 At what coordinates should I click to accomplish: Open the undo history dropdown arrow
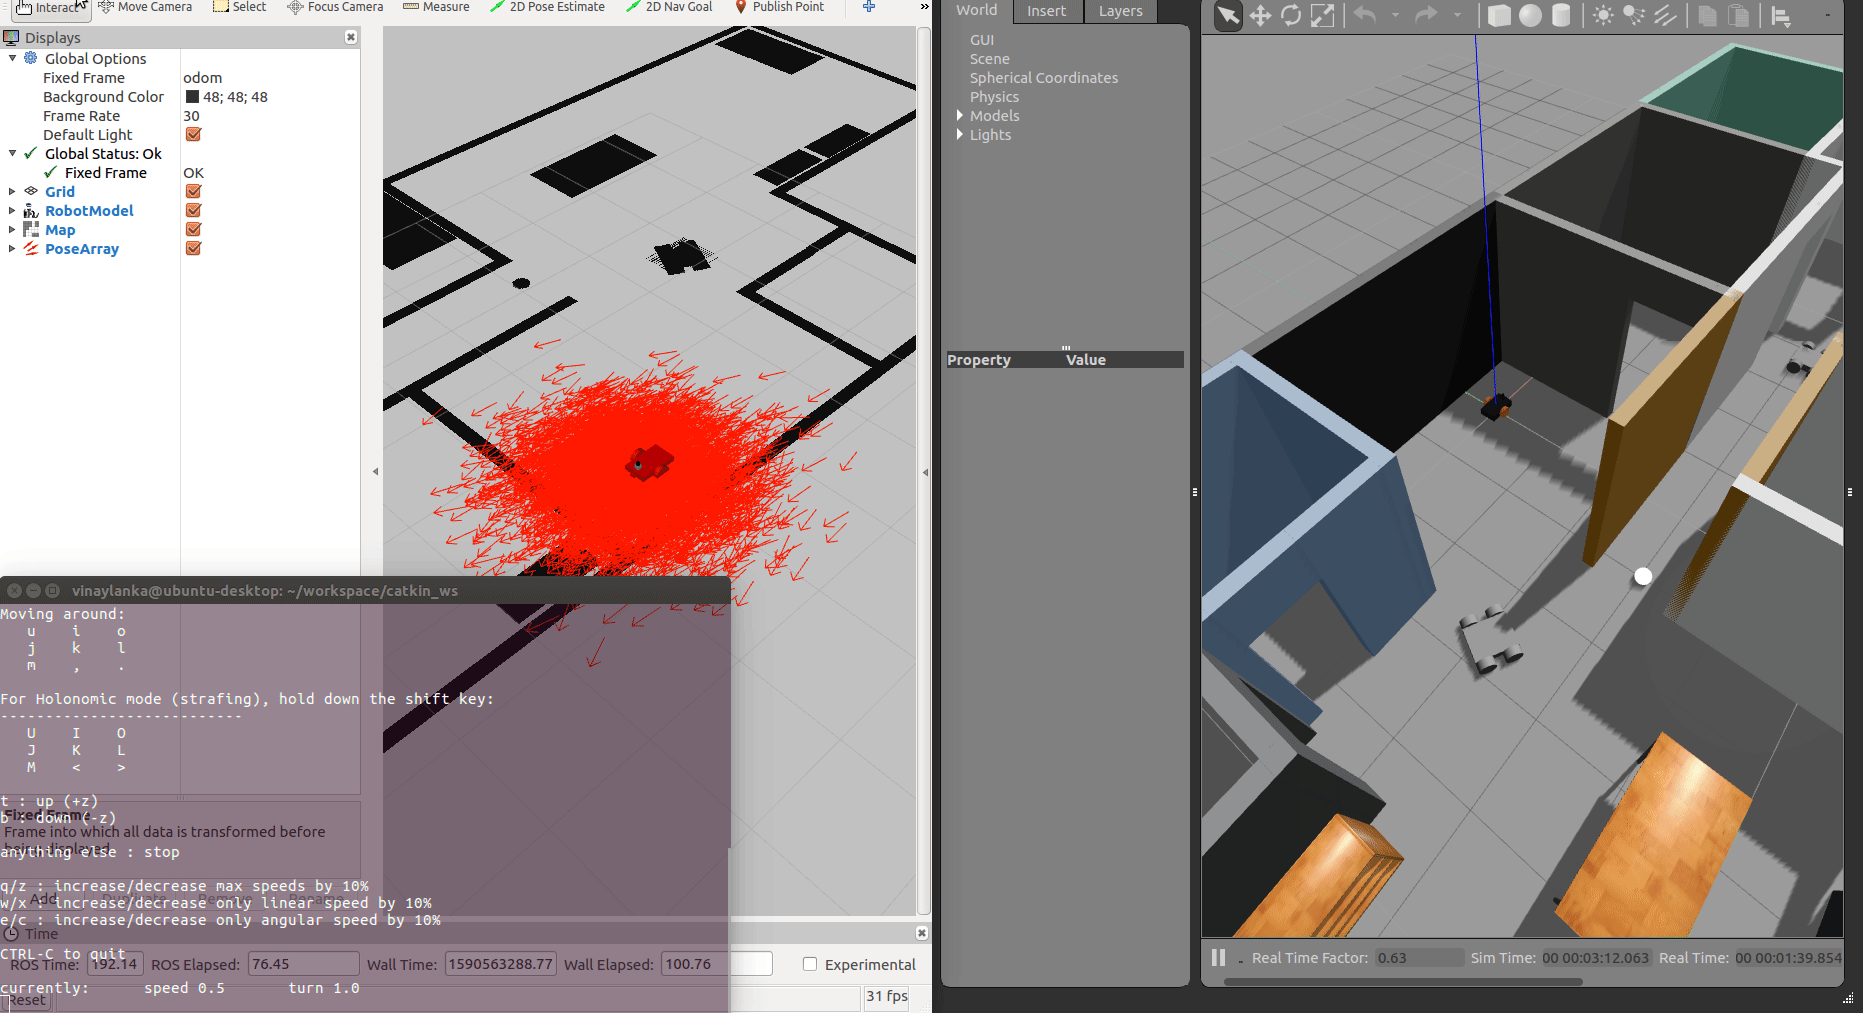click(x=1395, y=16)
